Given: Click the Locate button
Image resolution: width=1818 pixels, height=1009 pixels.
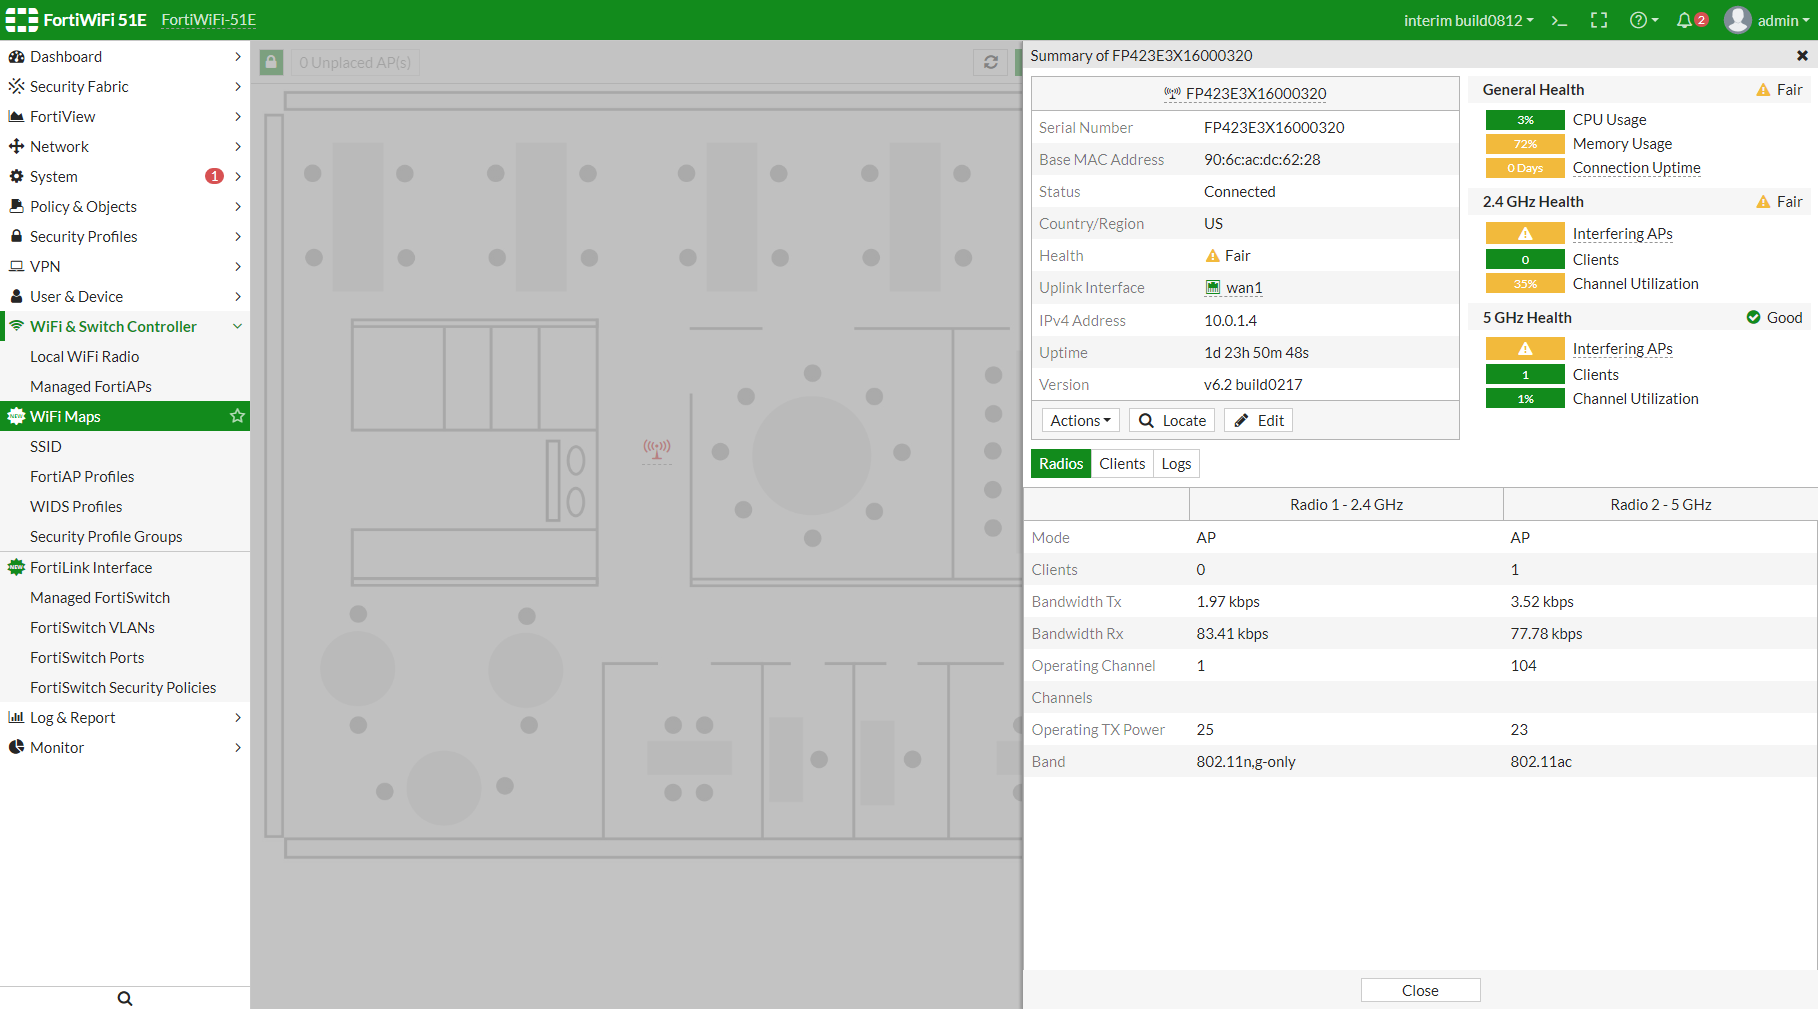Looking at the screenshot, I should [1172, 421].
